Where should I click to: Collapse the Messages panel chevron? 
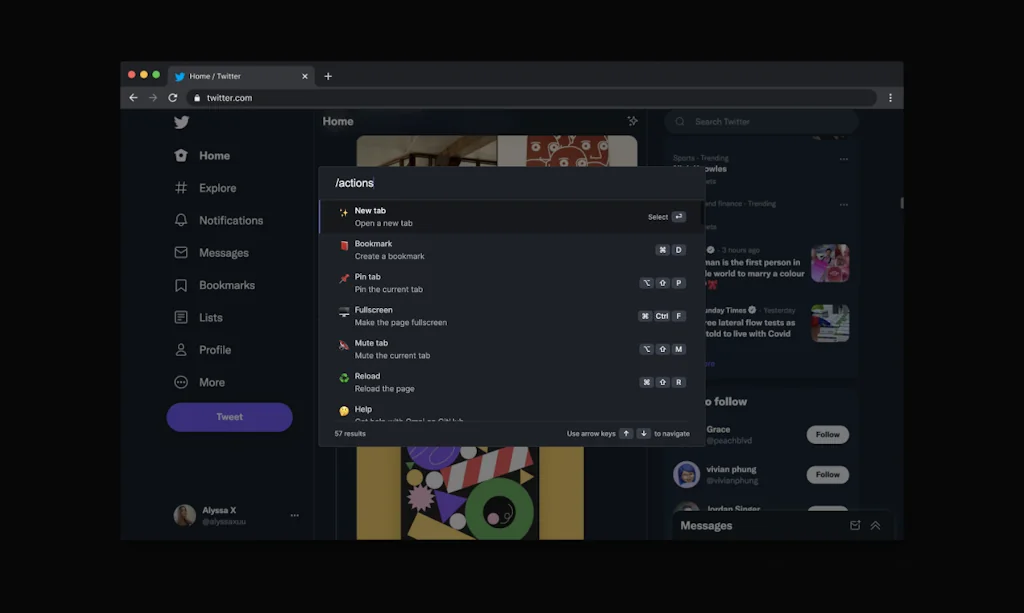[x=875, y=524]
